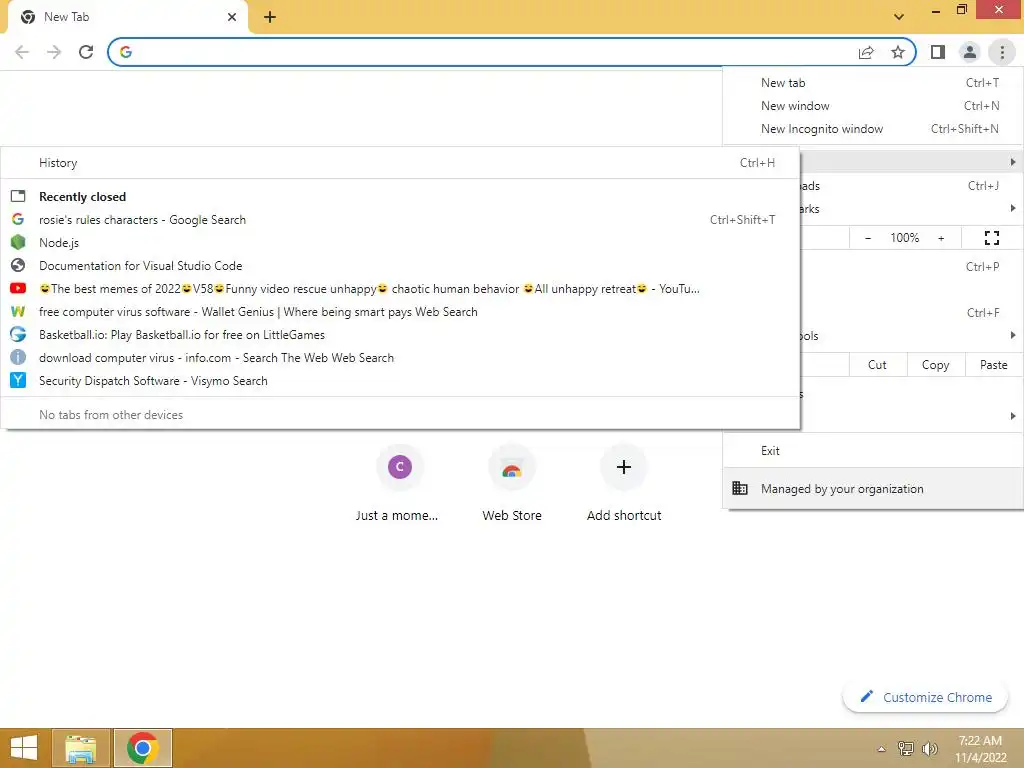The height and width of the screenshot is (768, 1024).
Task: Reopen the Node.js closed tab
Action: [x=400, y=242]
